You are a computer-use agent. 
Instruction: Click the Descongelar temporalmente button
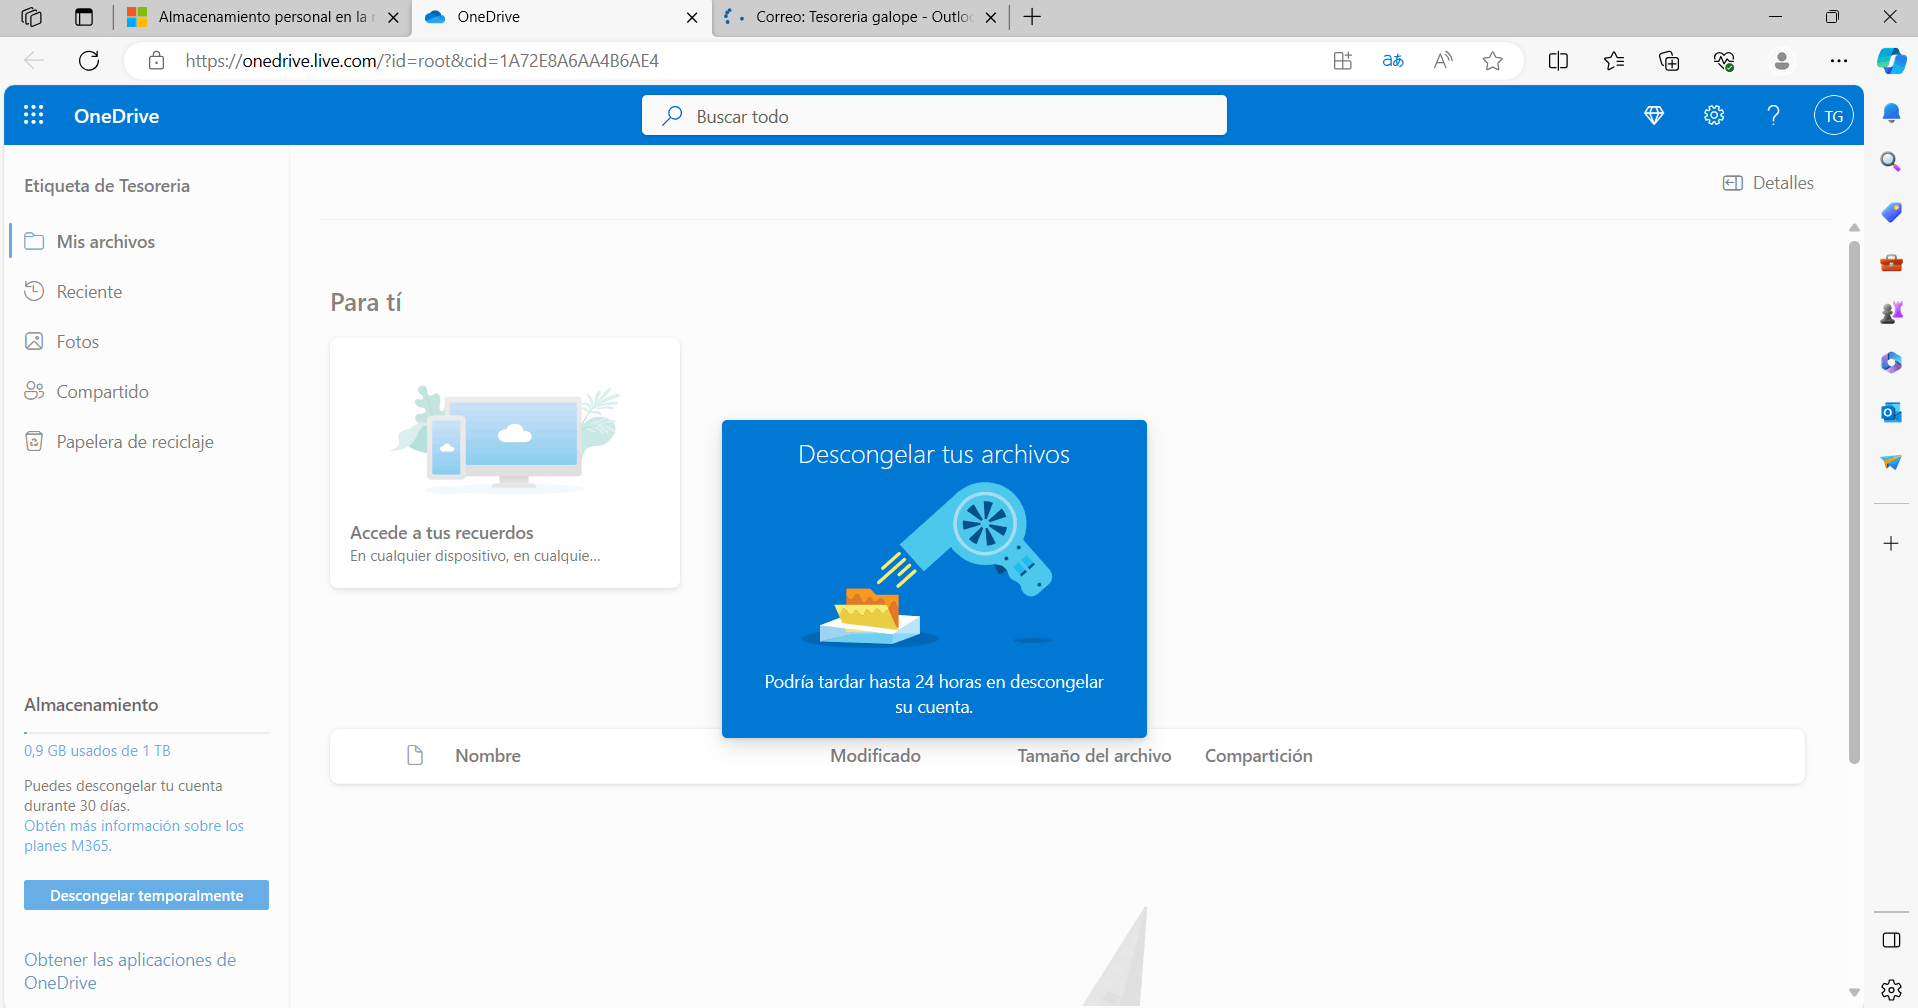tap(147, 895)
